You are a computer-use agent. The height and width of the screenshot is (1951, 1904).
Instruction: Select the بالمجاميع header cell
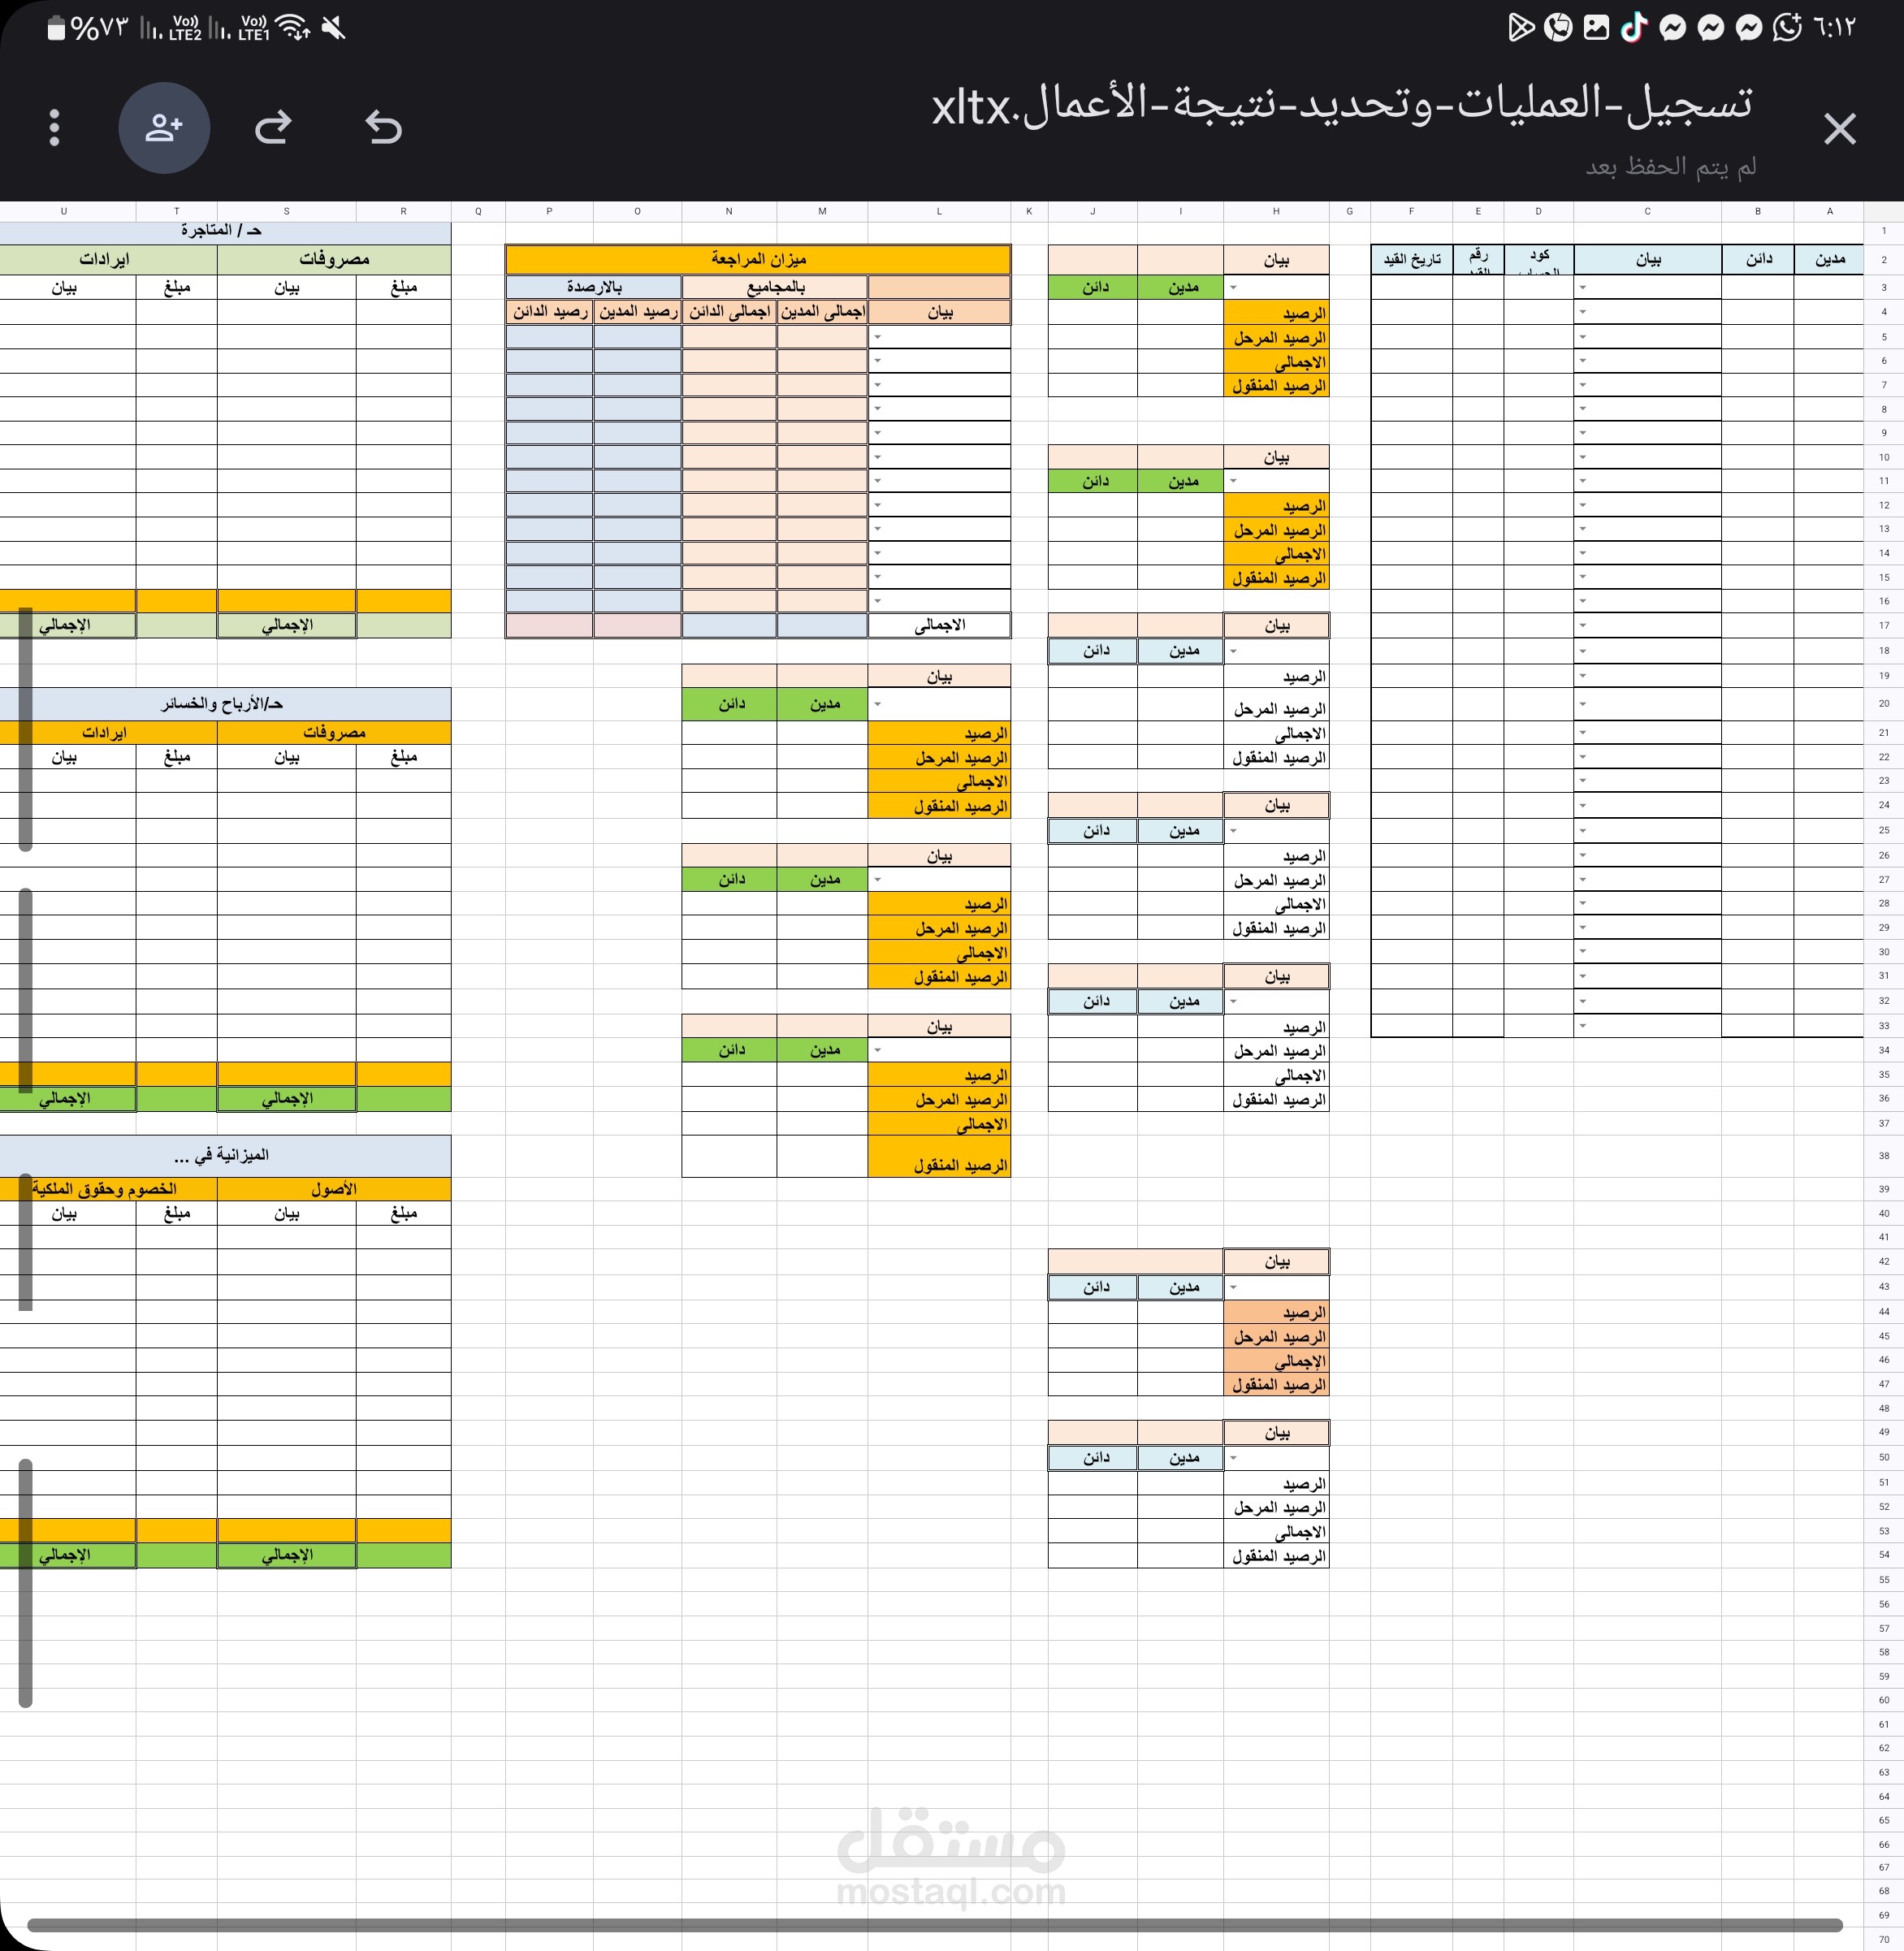point(775,287)
